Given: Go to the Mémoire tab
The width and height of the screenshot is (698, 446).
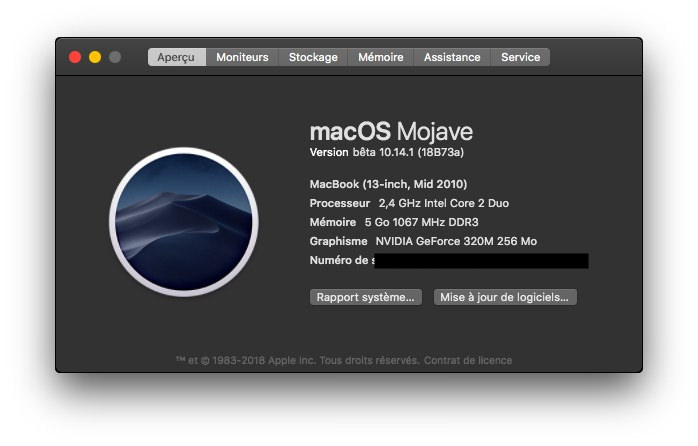Looking at the screenshot, I should click(x=381, y=57).
